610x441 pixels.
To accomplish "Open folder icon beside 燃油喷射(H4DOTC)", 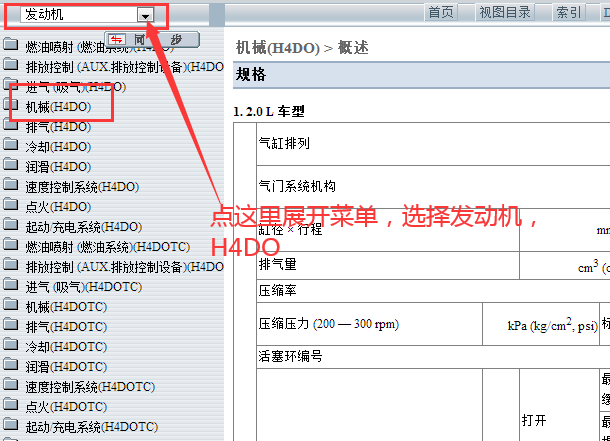I will click(x=11, y=244).
